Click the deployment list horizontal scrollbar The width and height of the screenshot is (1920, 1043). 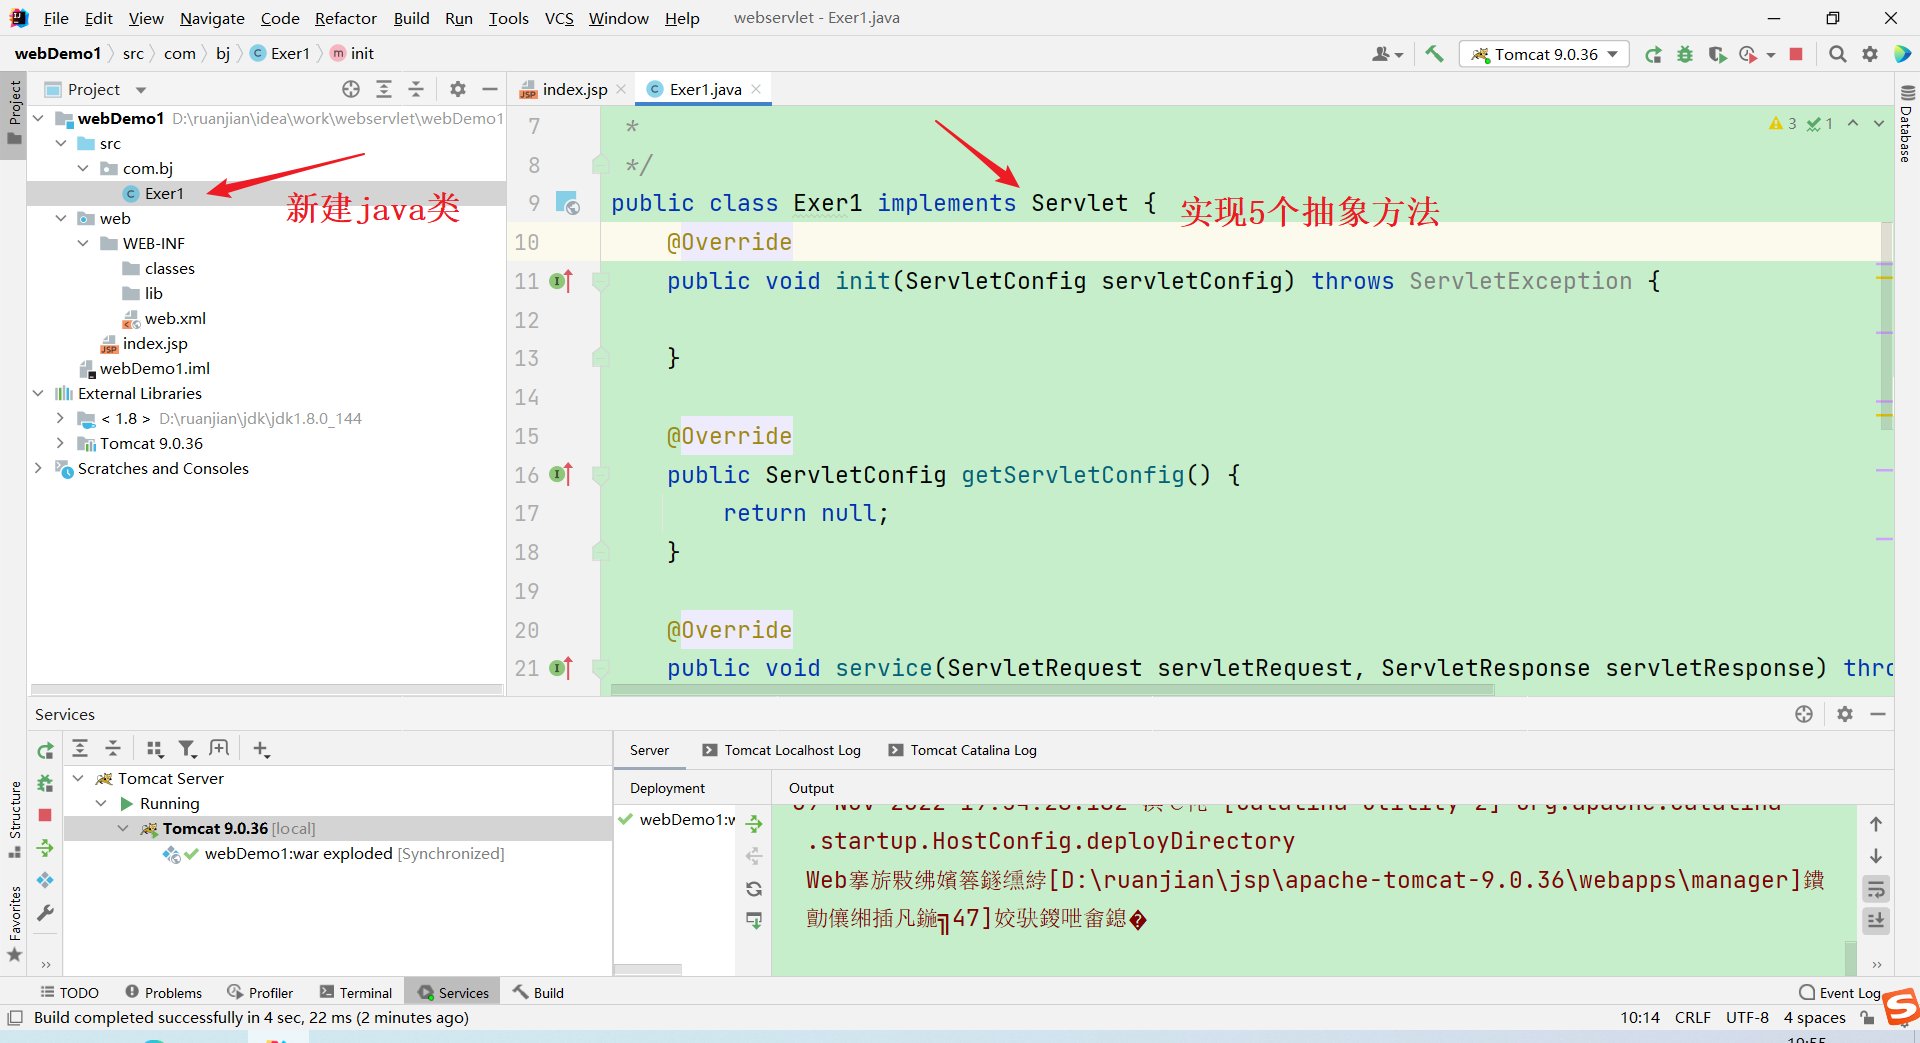pyautogui.click(x=648, y=969)
